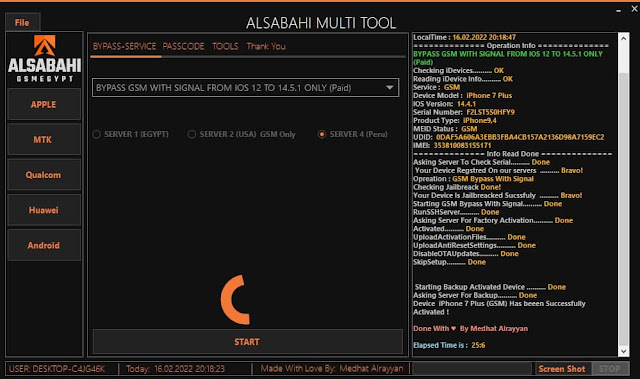This screenshot has height=379, width=640.
Task: Switch to the Thank You tab
Action: pos(266,47)
